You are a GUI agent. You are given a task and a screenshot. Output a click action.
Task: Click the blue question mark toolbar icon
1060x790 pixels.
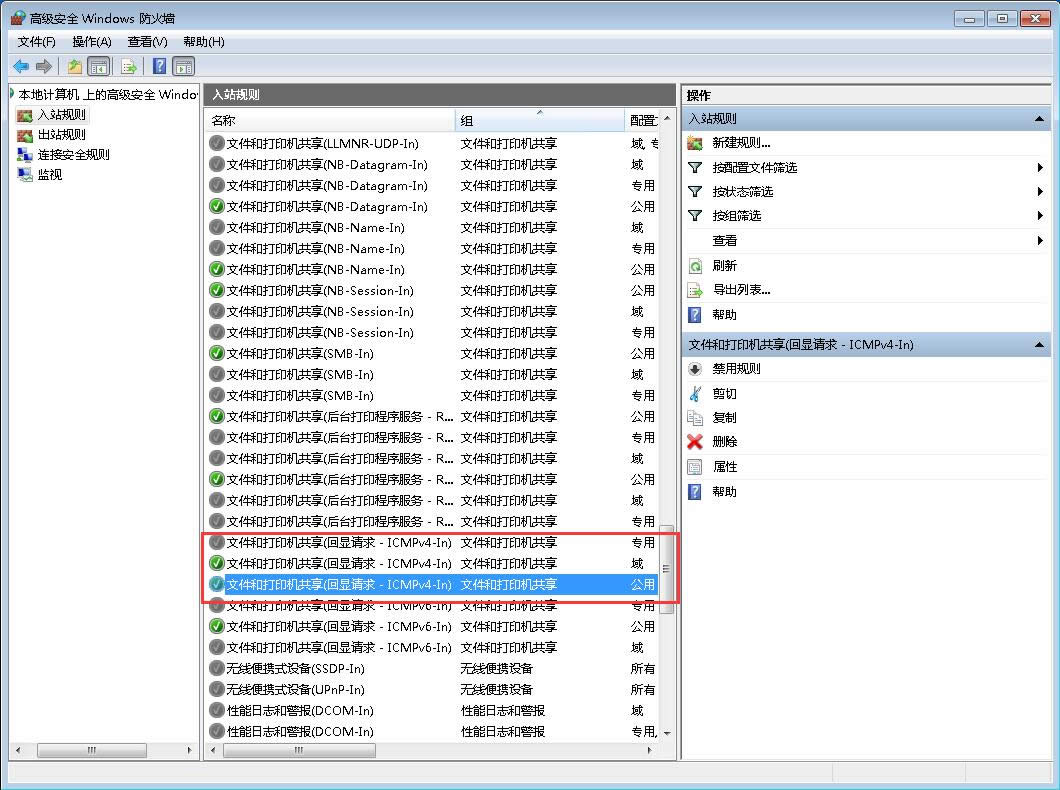click(x=159, y=67)
